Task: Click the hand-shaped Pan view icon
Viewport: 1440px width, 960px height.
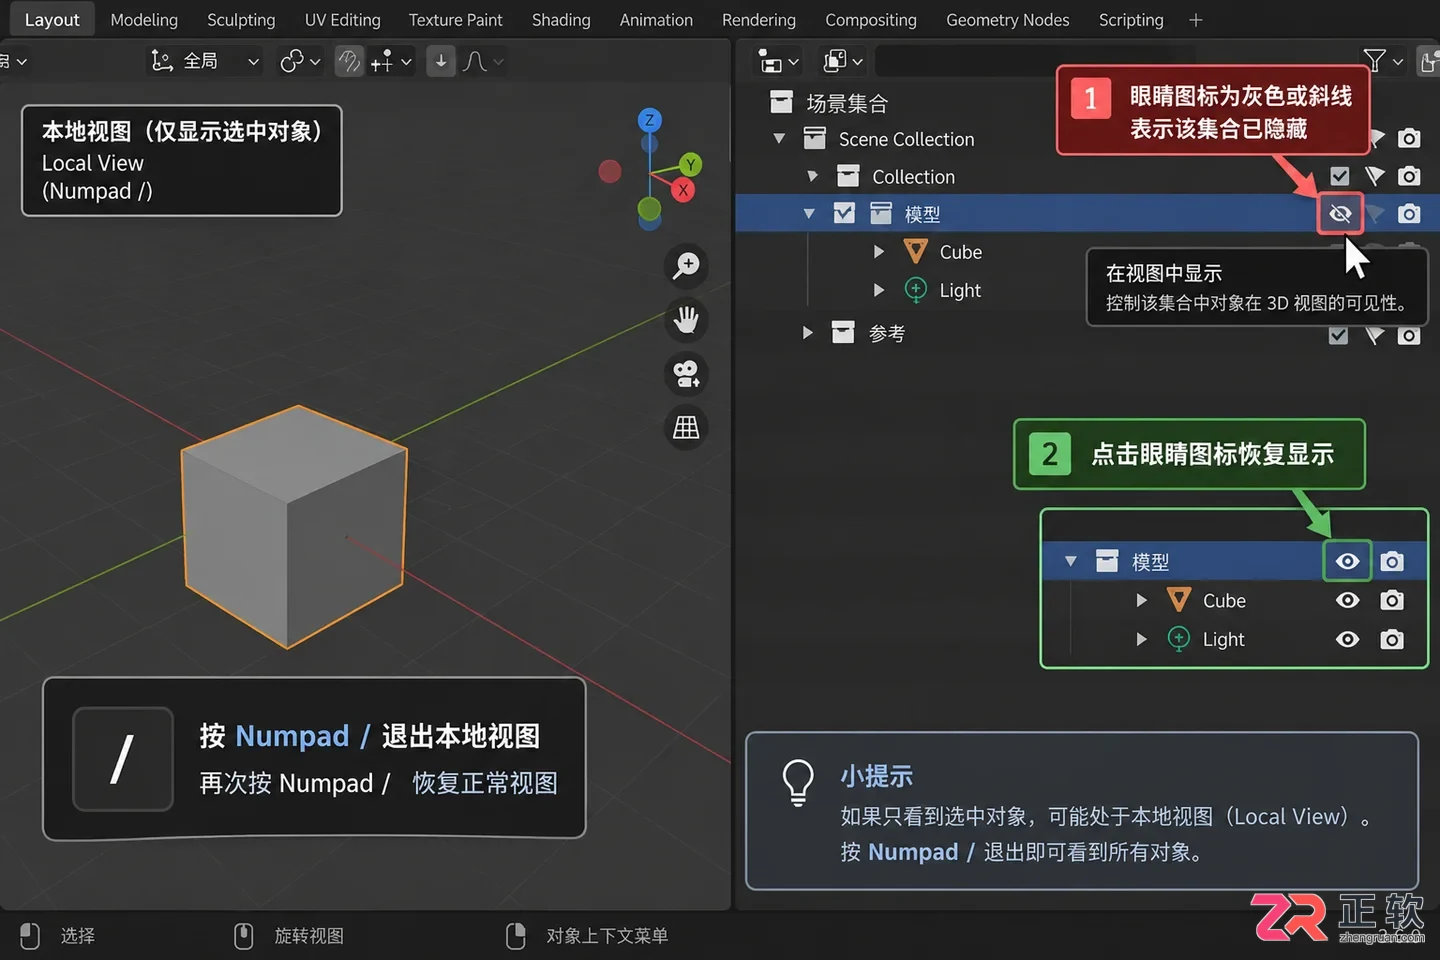Action: pyautogui.click(x=687, y=320)
